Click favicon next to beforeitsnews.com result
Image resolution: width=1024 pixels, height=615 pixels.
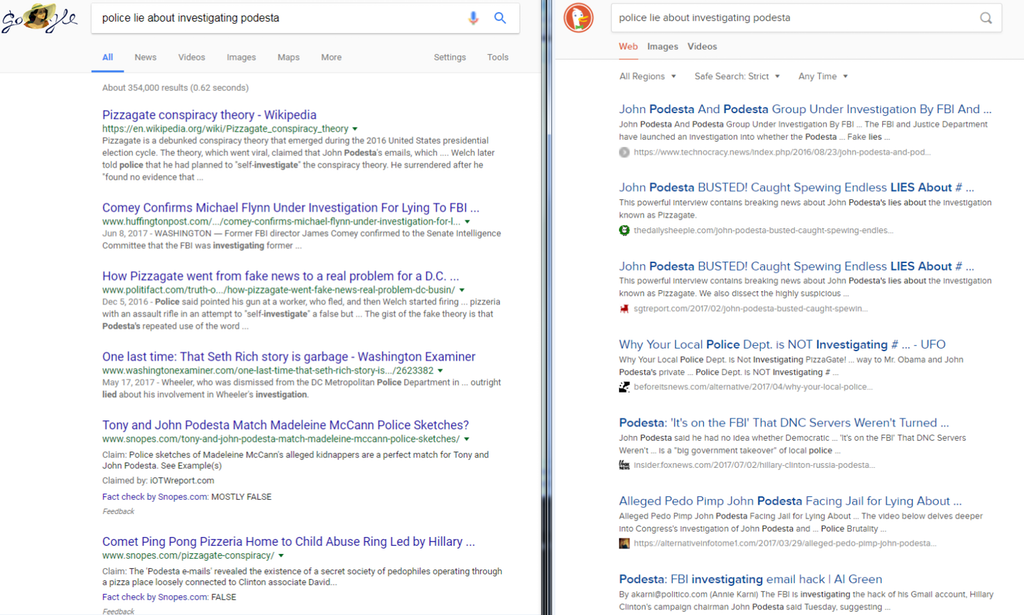(624, 387)
